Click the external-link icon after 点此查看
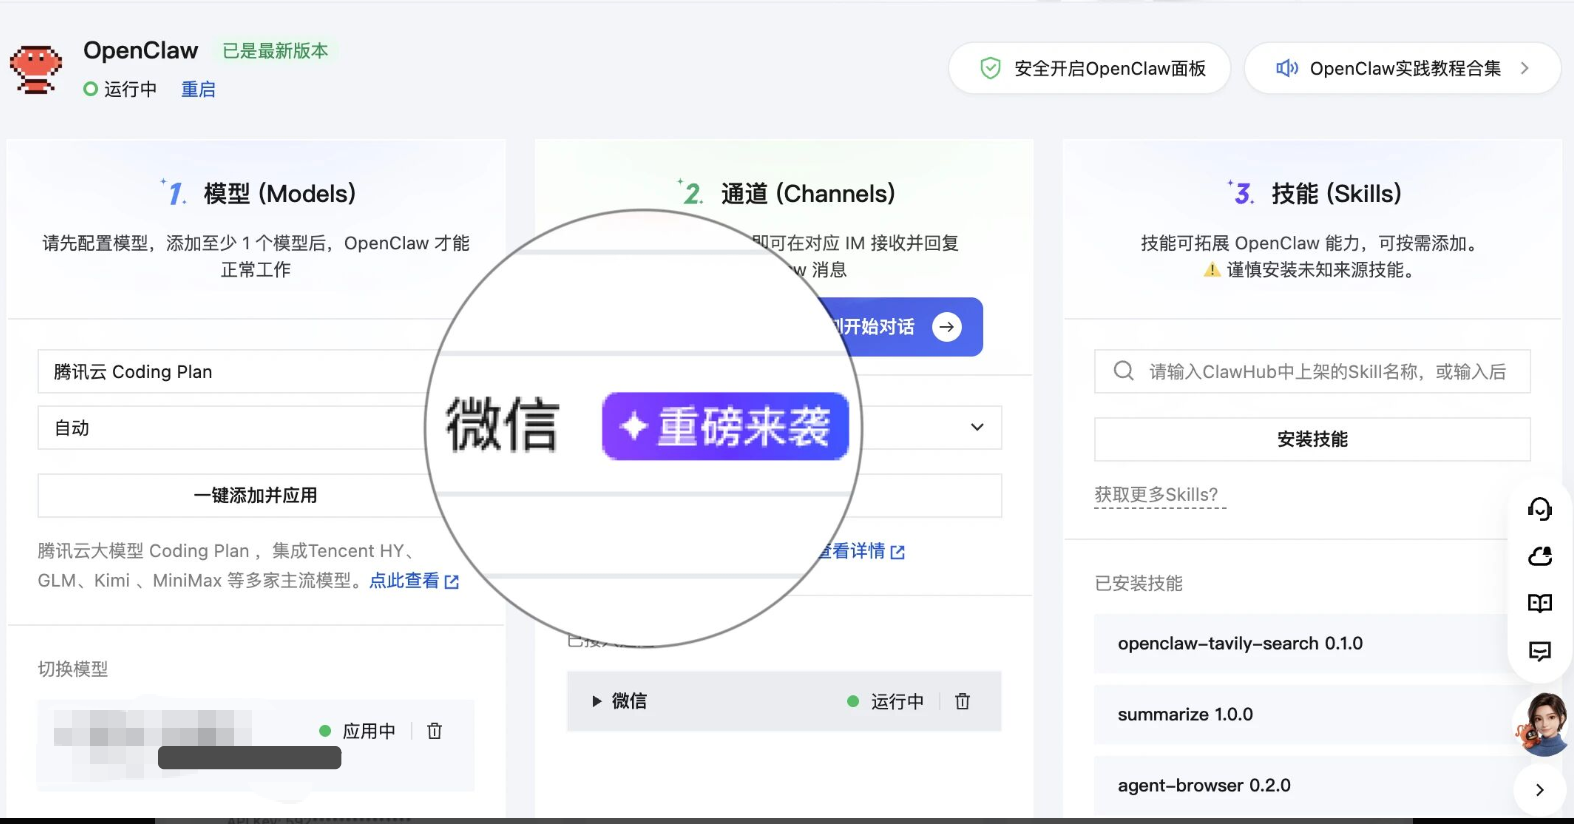 (452, 582)
